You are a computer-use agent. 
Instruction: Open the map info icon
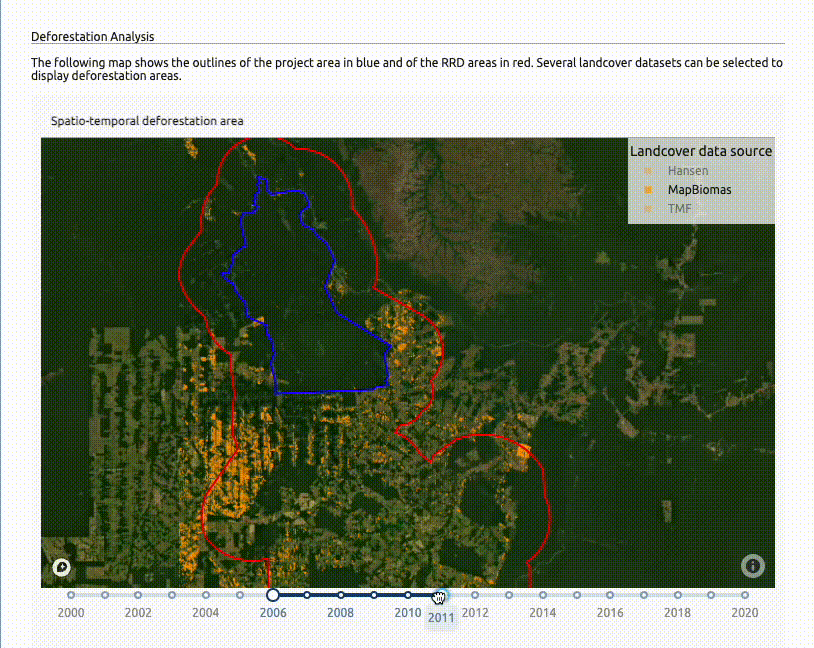coord(753,566)
